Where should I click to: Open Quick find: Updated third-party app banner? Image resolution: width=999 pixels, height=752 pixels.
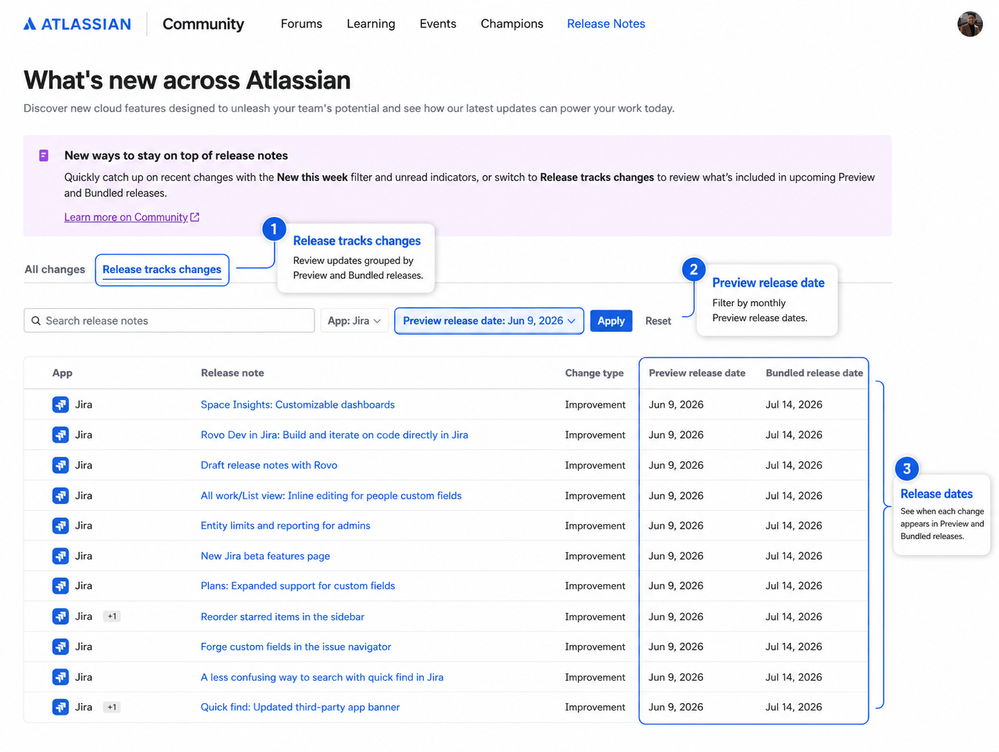pos(300,707)
